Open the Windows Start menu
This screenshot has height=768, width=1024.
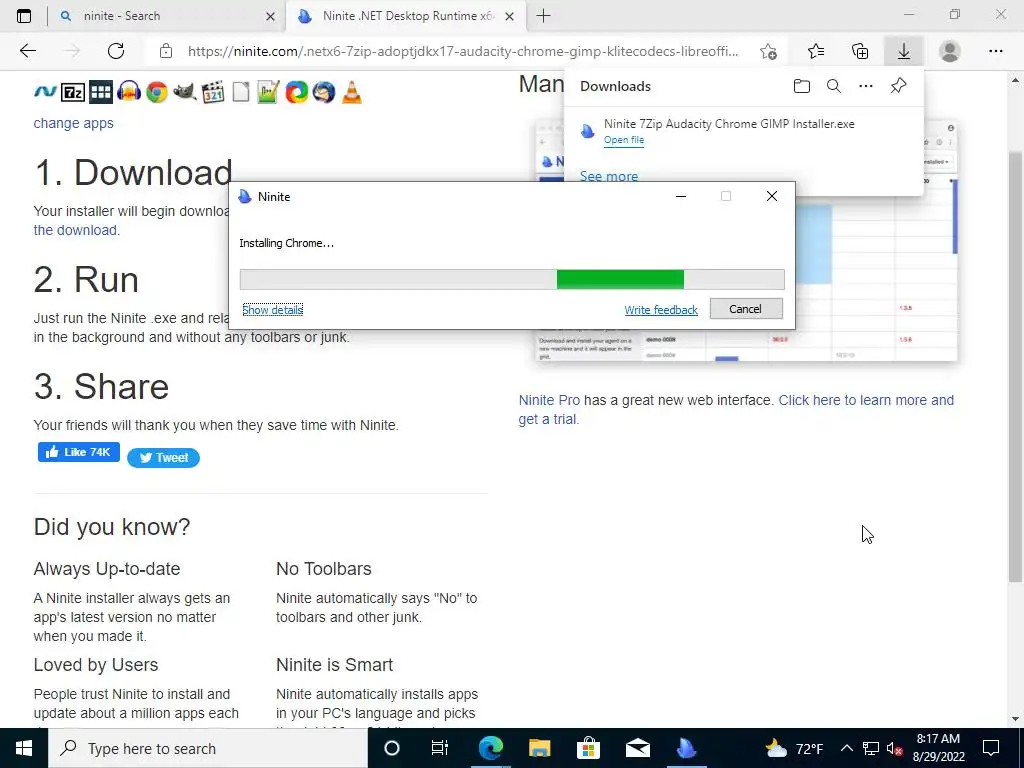[24, 748]
